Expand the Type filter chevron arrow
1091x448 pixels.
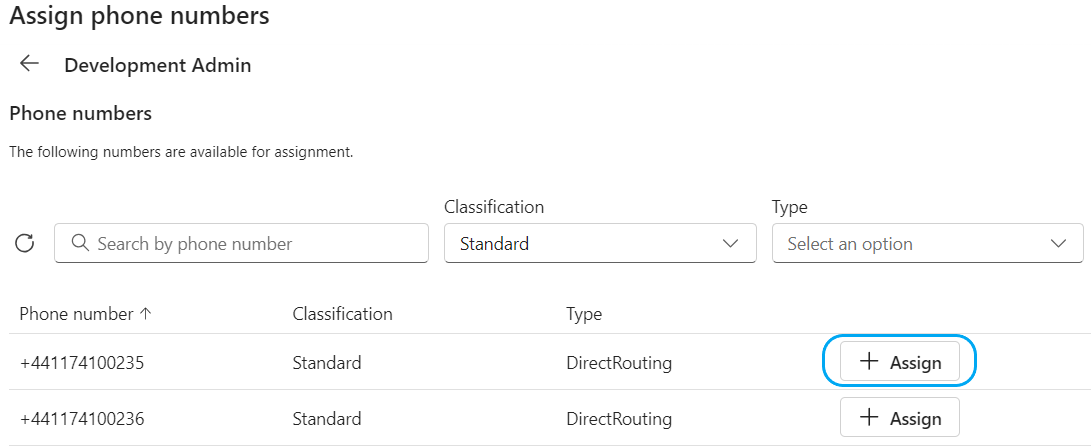[1059, 243]
